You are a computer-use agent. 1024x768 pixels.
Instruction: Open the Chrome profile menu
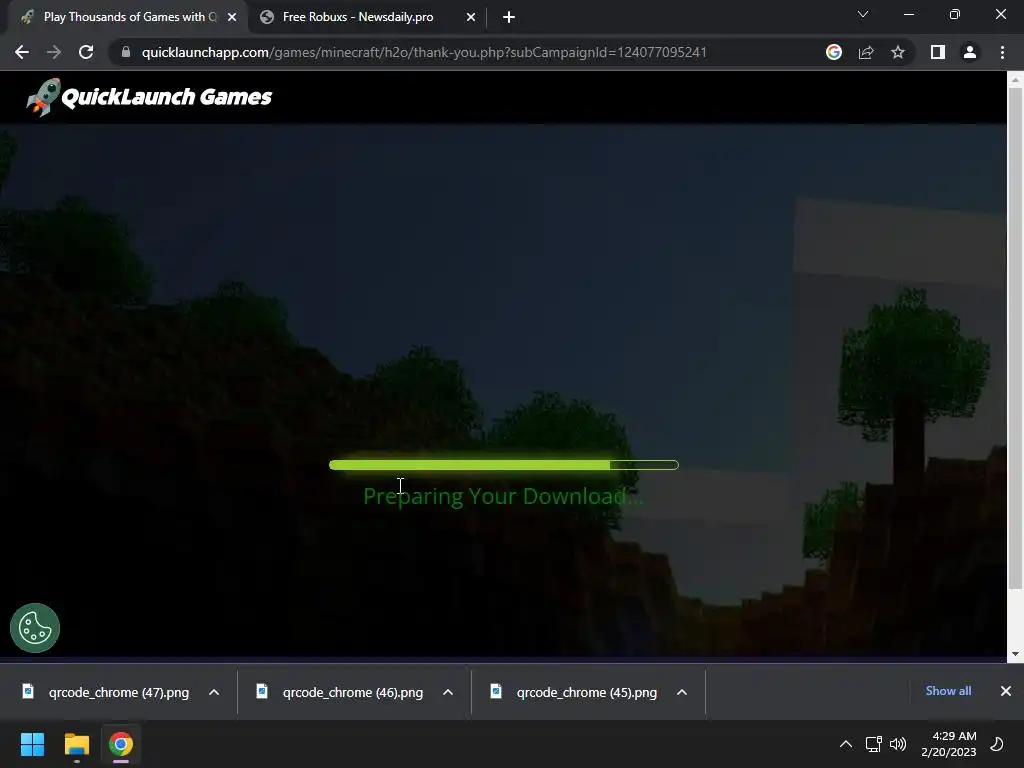970,52
